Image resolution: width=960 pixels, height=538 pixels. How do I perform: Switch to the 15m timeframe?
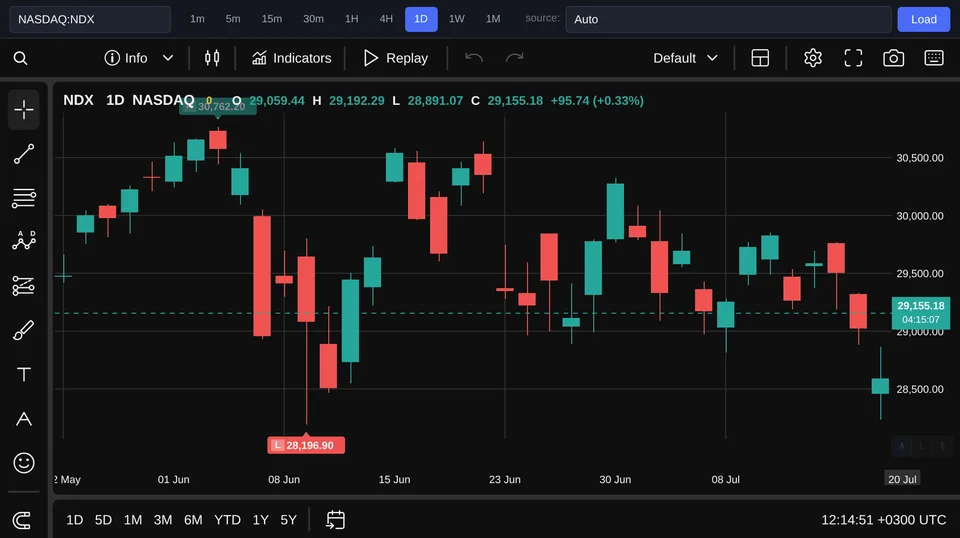point(272,19)
